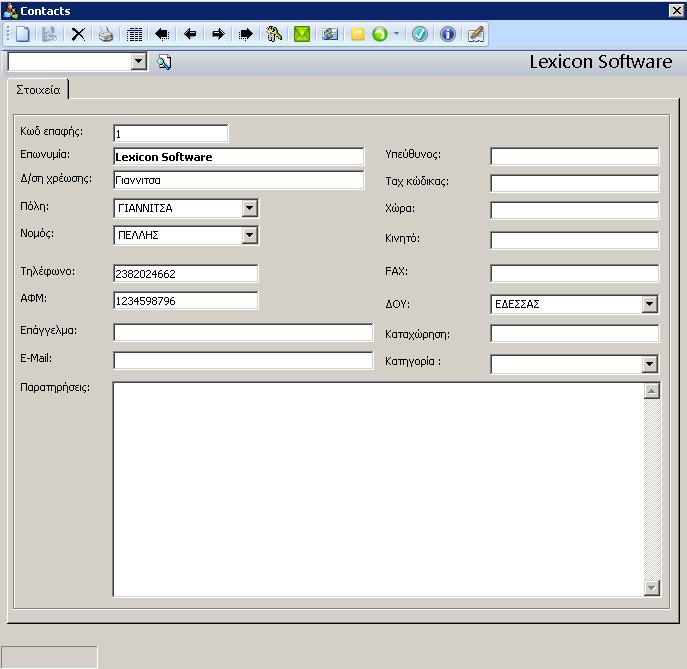Screen dimensions: 687x669
Task: Close the Contacts window
Action: (676, 10)
